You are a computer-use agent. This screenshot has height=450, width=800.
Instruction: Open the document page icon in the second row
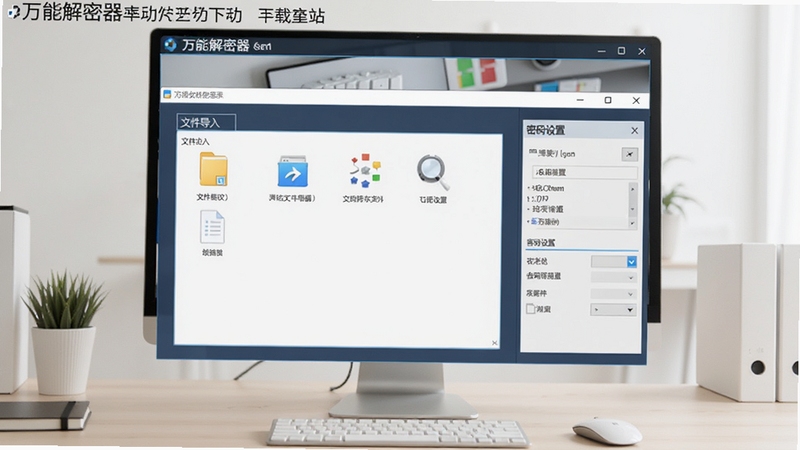tap(212, 227)
